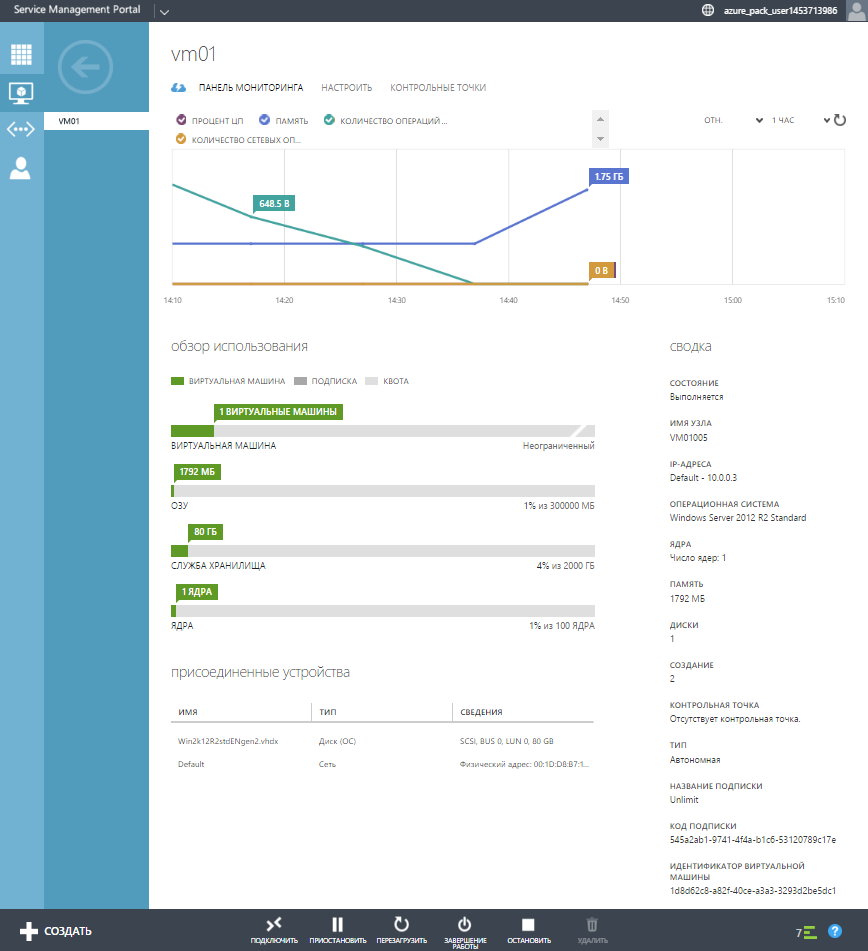This screenshot has width=868, height=951.
Task: Toggle the КОЛИЧЕСТВО СЕТЕВЫХ ОП metric checkbox
Action: (x=182, y=140)
